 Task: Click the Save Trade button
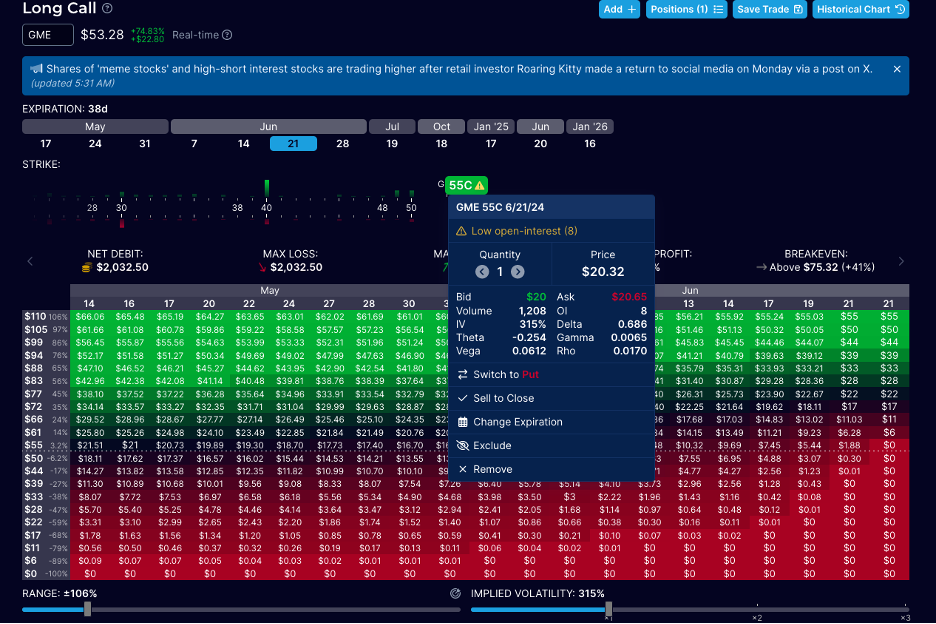[769, 9]
